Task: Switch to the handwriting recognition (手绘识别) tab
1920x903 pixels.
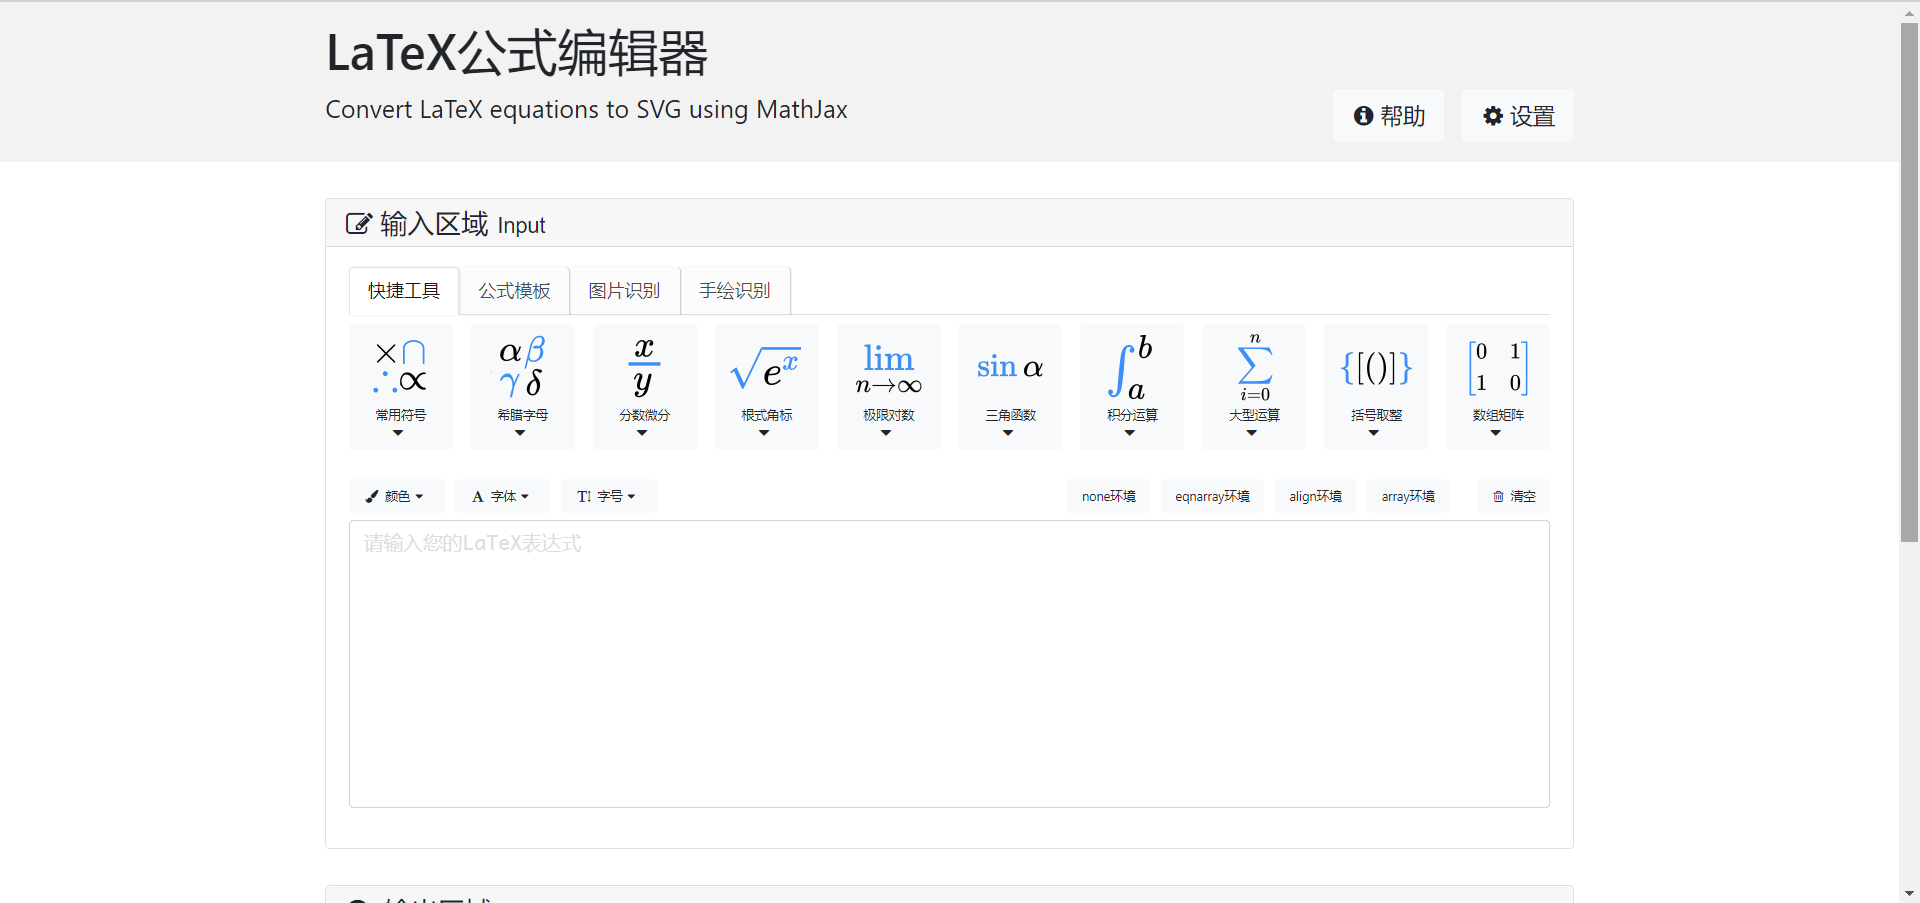Action: (735, 291)
